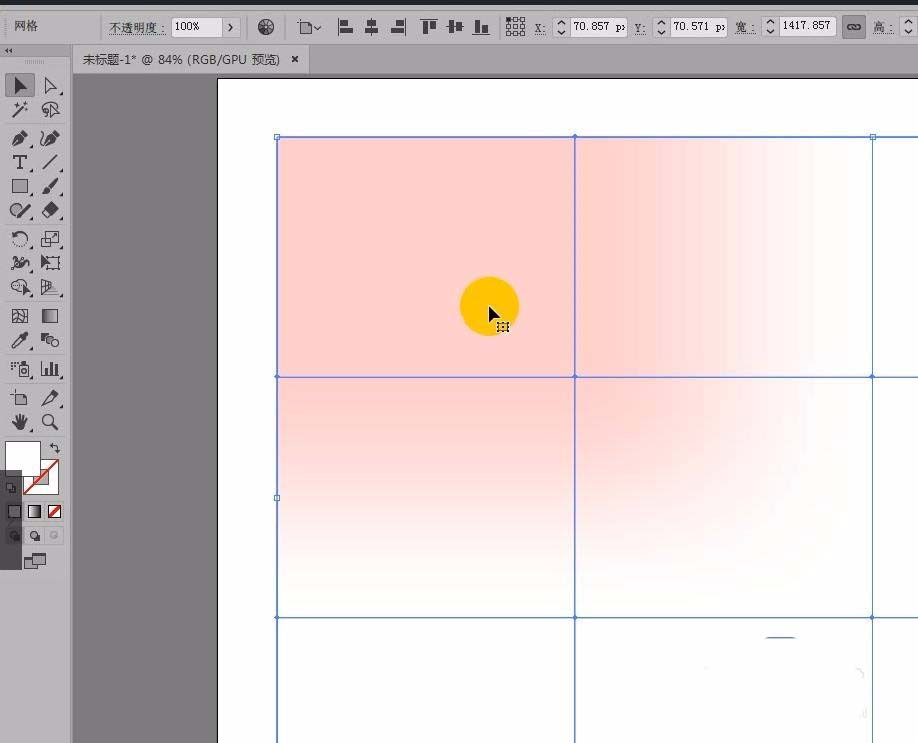Viewport: 918px width, 743px height.
Task: Select the Puppet Warp tool
Action: pyautogui.click(x=20, y=263)
